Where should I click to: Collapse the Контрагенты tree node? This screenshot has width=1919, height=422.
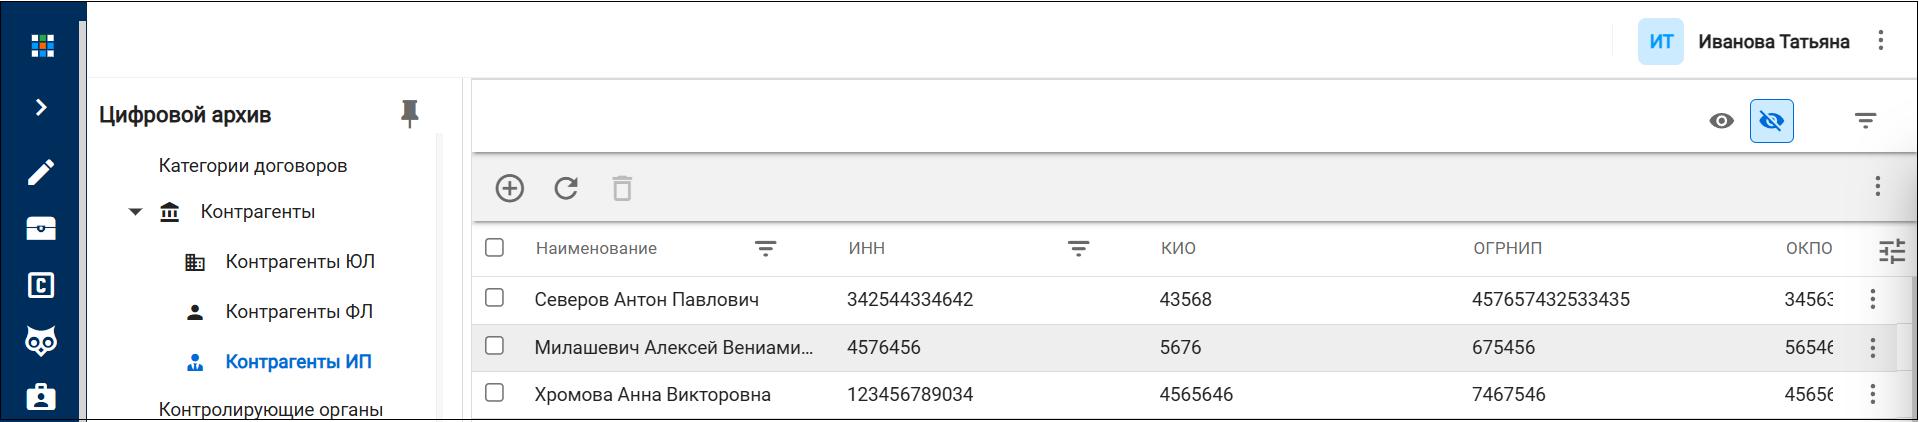pos(135,212)
